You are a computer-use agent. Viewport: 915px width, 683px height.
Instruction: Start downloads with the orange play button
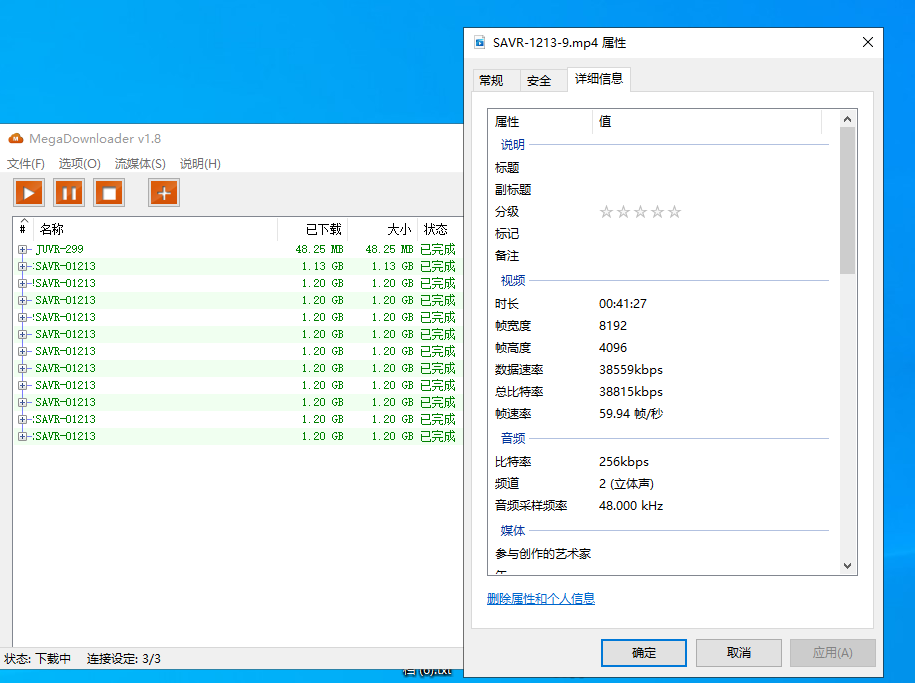[x=29, y=193]
